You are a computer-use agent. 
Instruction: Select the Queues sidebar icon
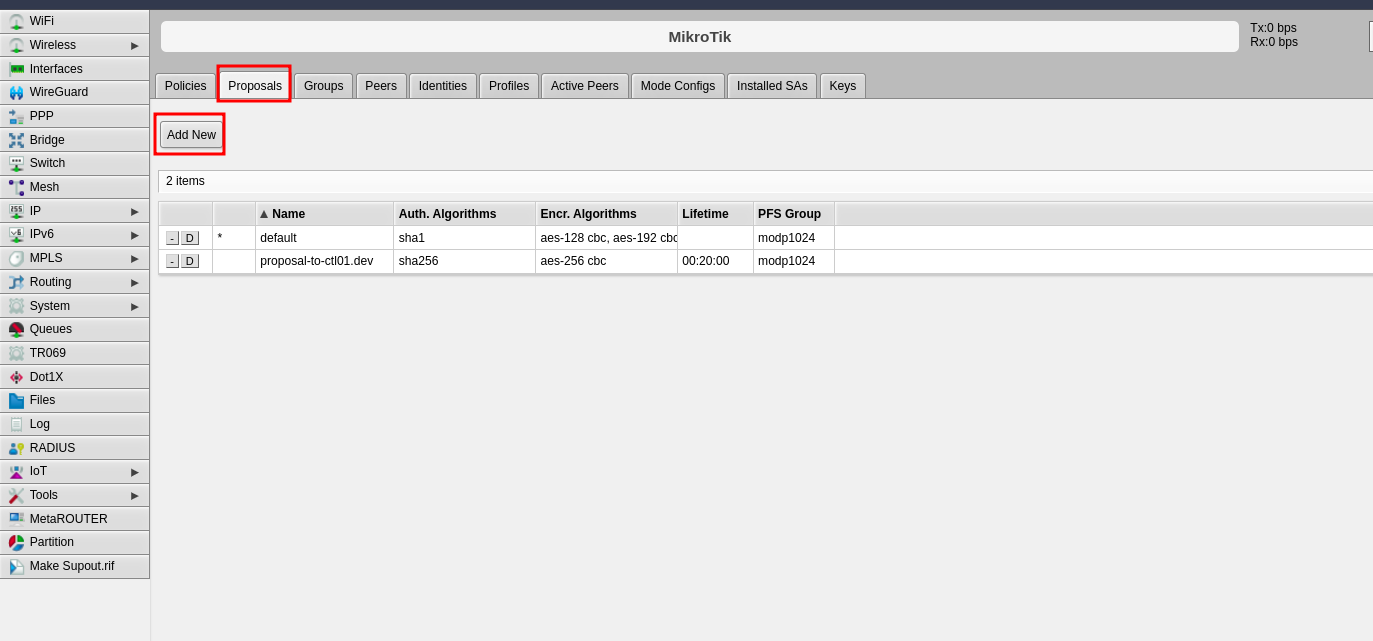click(x=16, y=330)
